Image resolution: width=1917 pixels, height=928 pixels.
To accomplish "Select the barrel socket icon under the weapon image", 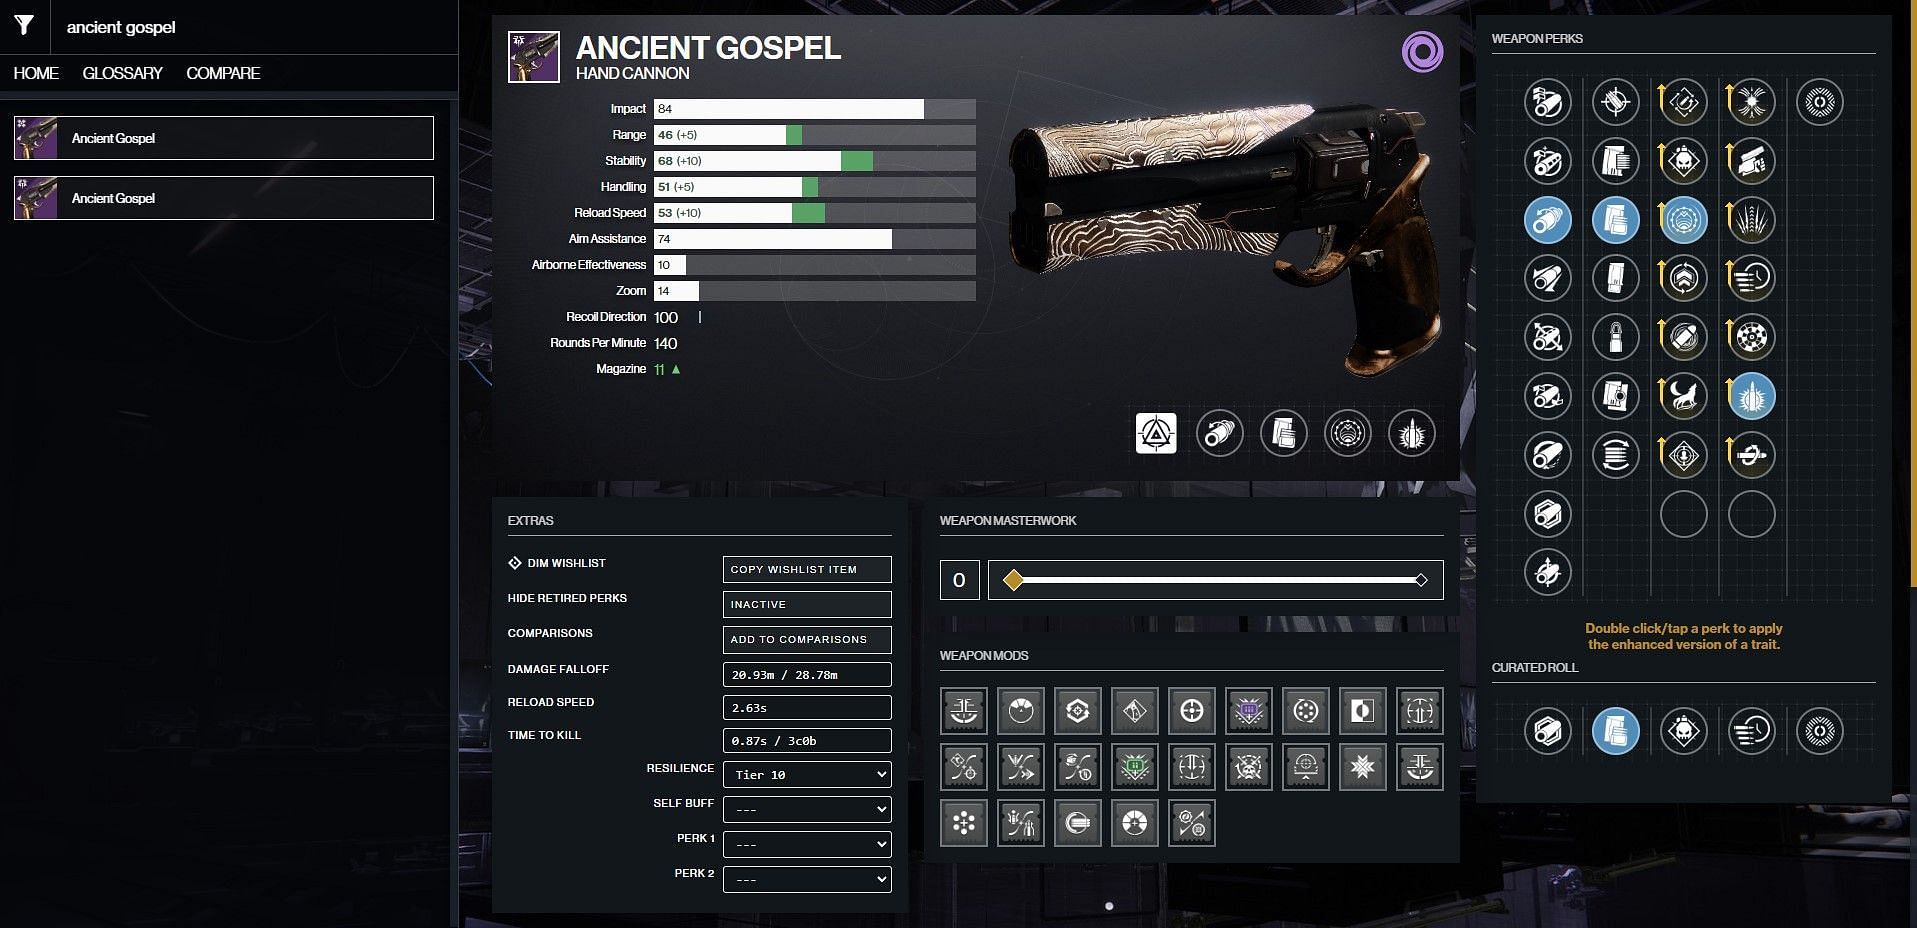I will pyautogui.click(x=1220, y=433).
